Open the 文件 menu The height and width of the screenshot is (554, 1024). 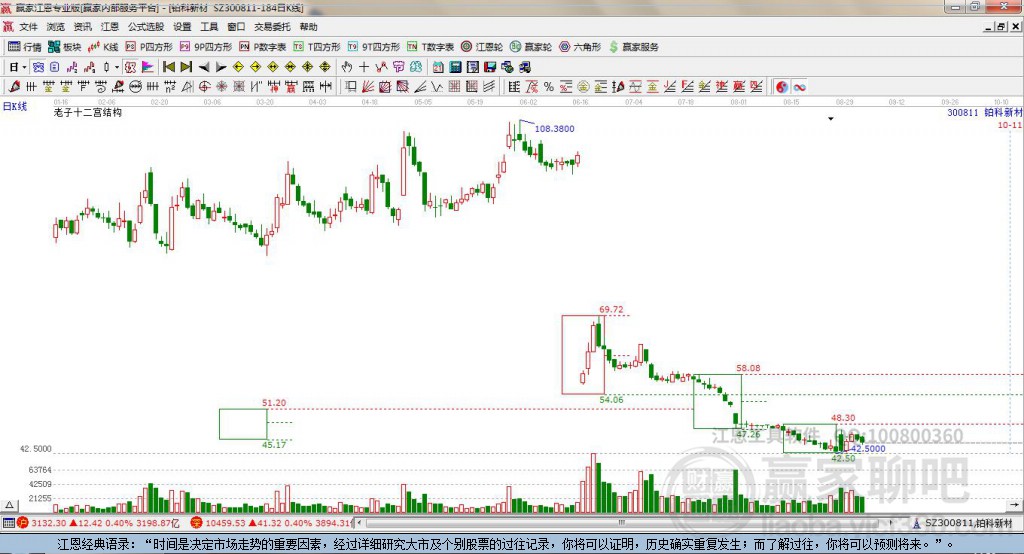point(28,27)
